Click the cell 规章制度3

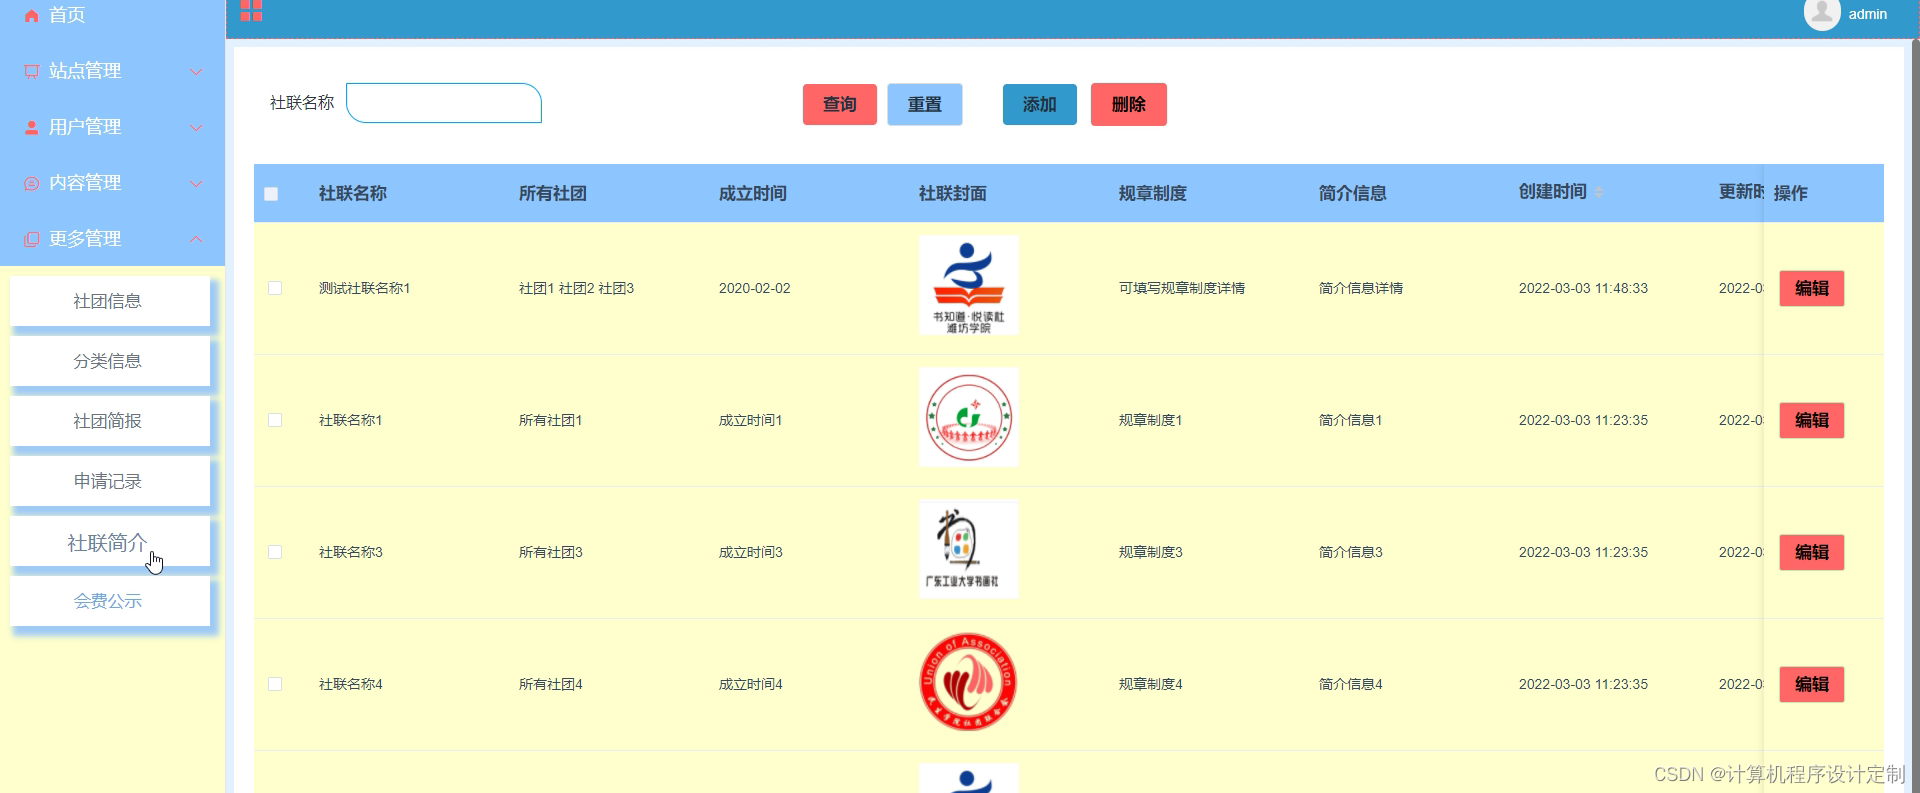point(1151,552)
